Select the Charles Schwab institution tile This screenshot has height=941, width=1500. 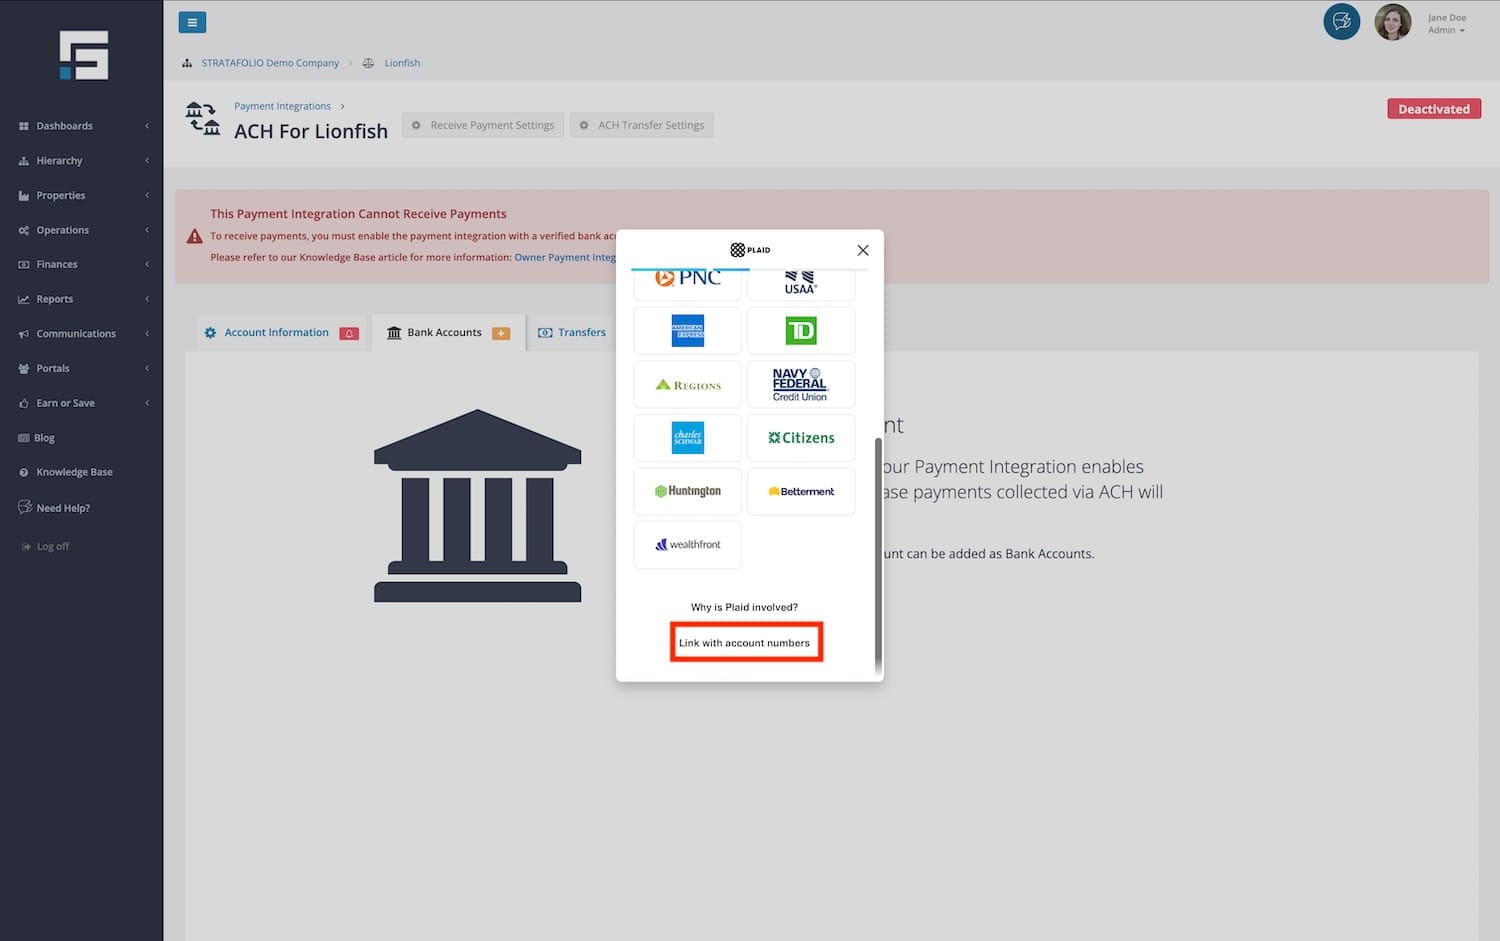pos(687,438)
